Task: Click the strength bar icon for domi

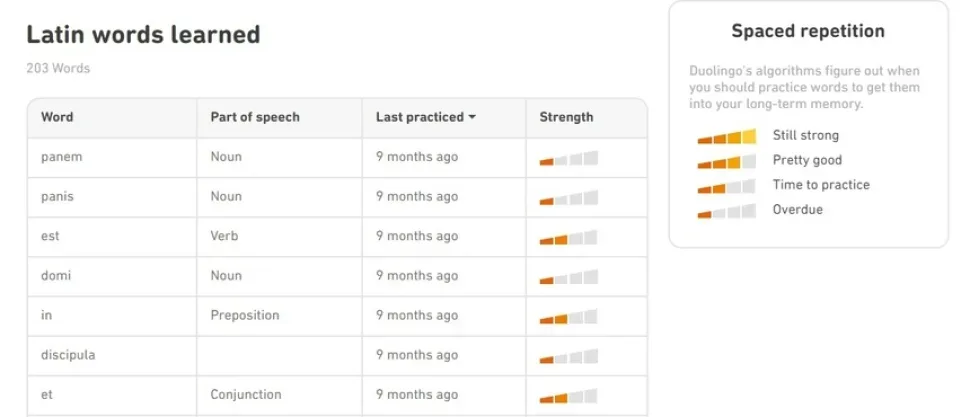Action: click(x=569, y=277)
